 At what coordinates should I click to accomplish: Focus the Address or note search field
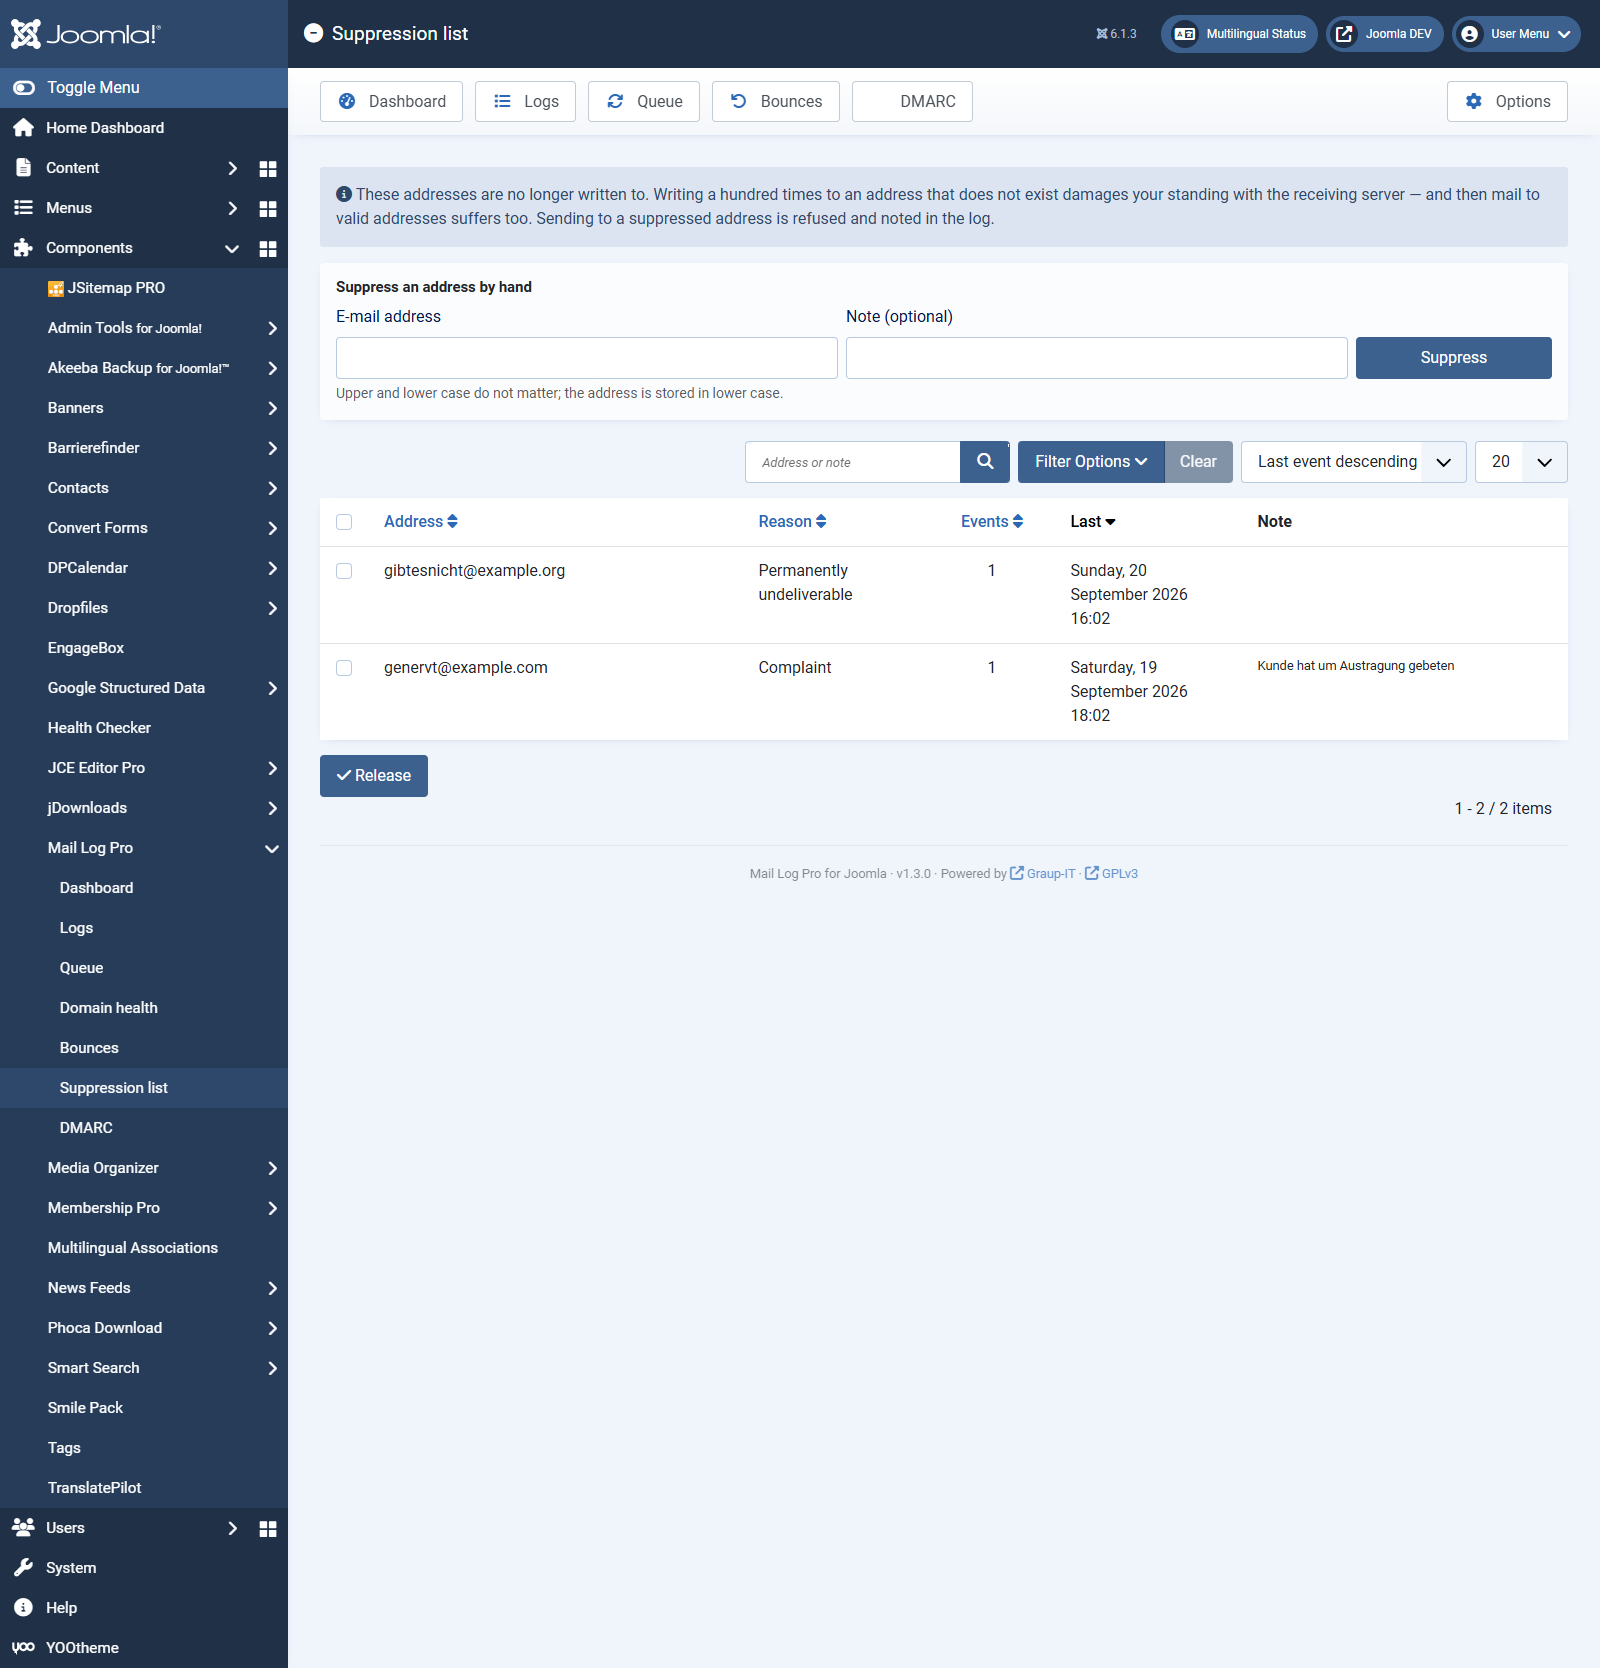(853, 462)
